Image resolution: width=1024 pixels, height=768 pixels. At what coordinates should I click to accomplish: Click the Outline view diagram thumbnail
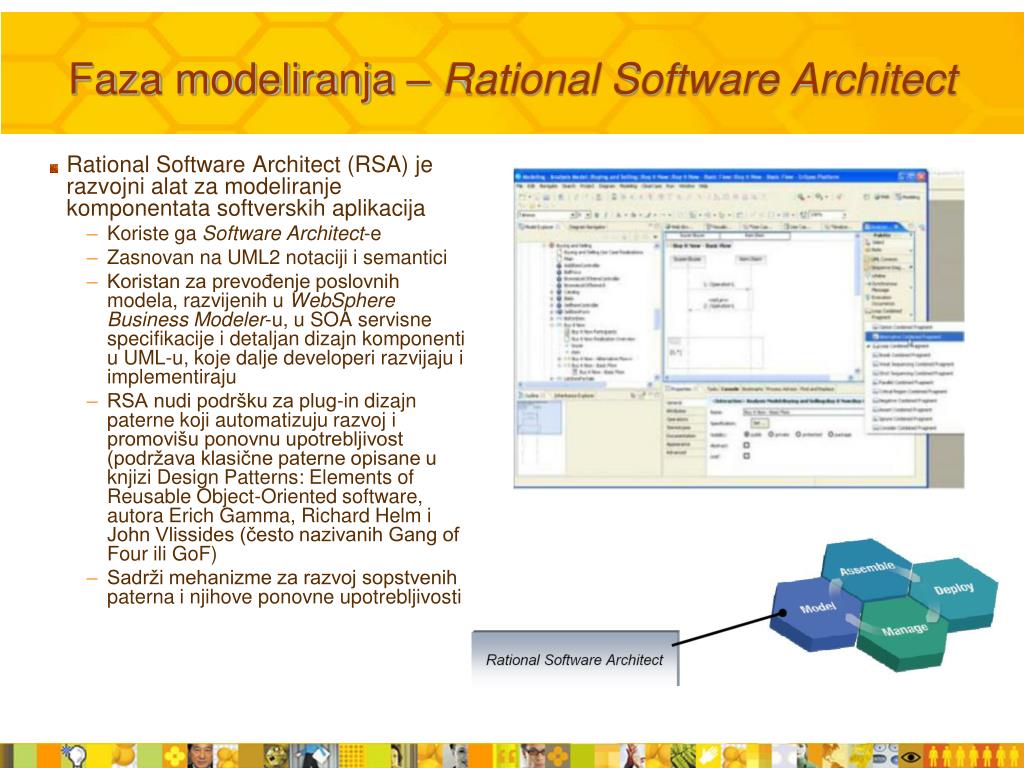coord(539,417)
